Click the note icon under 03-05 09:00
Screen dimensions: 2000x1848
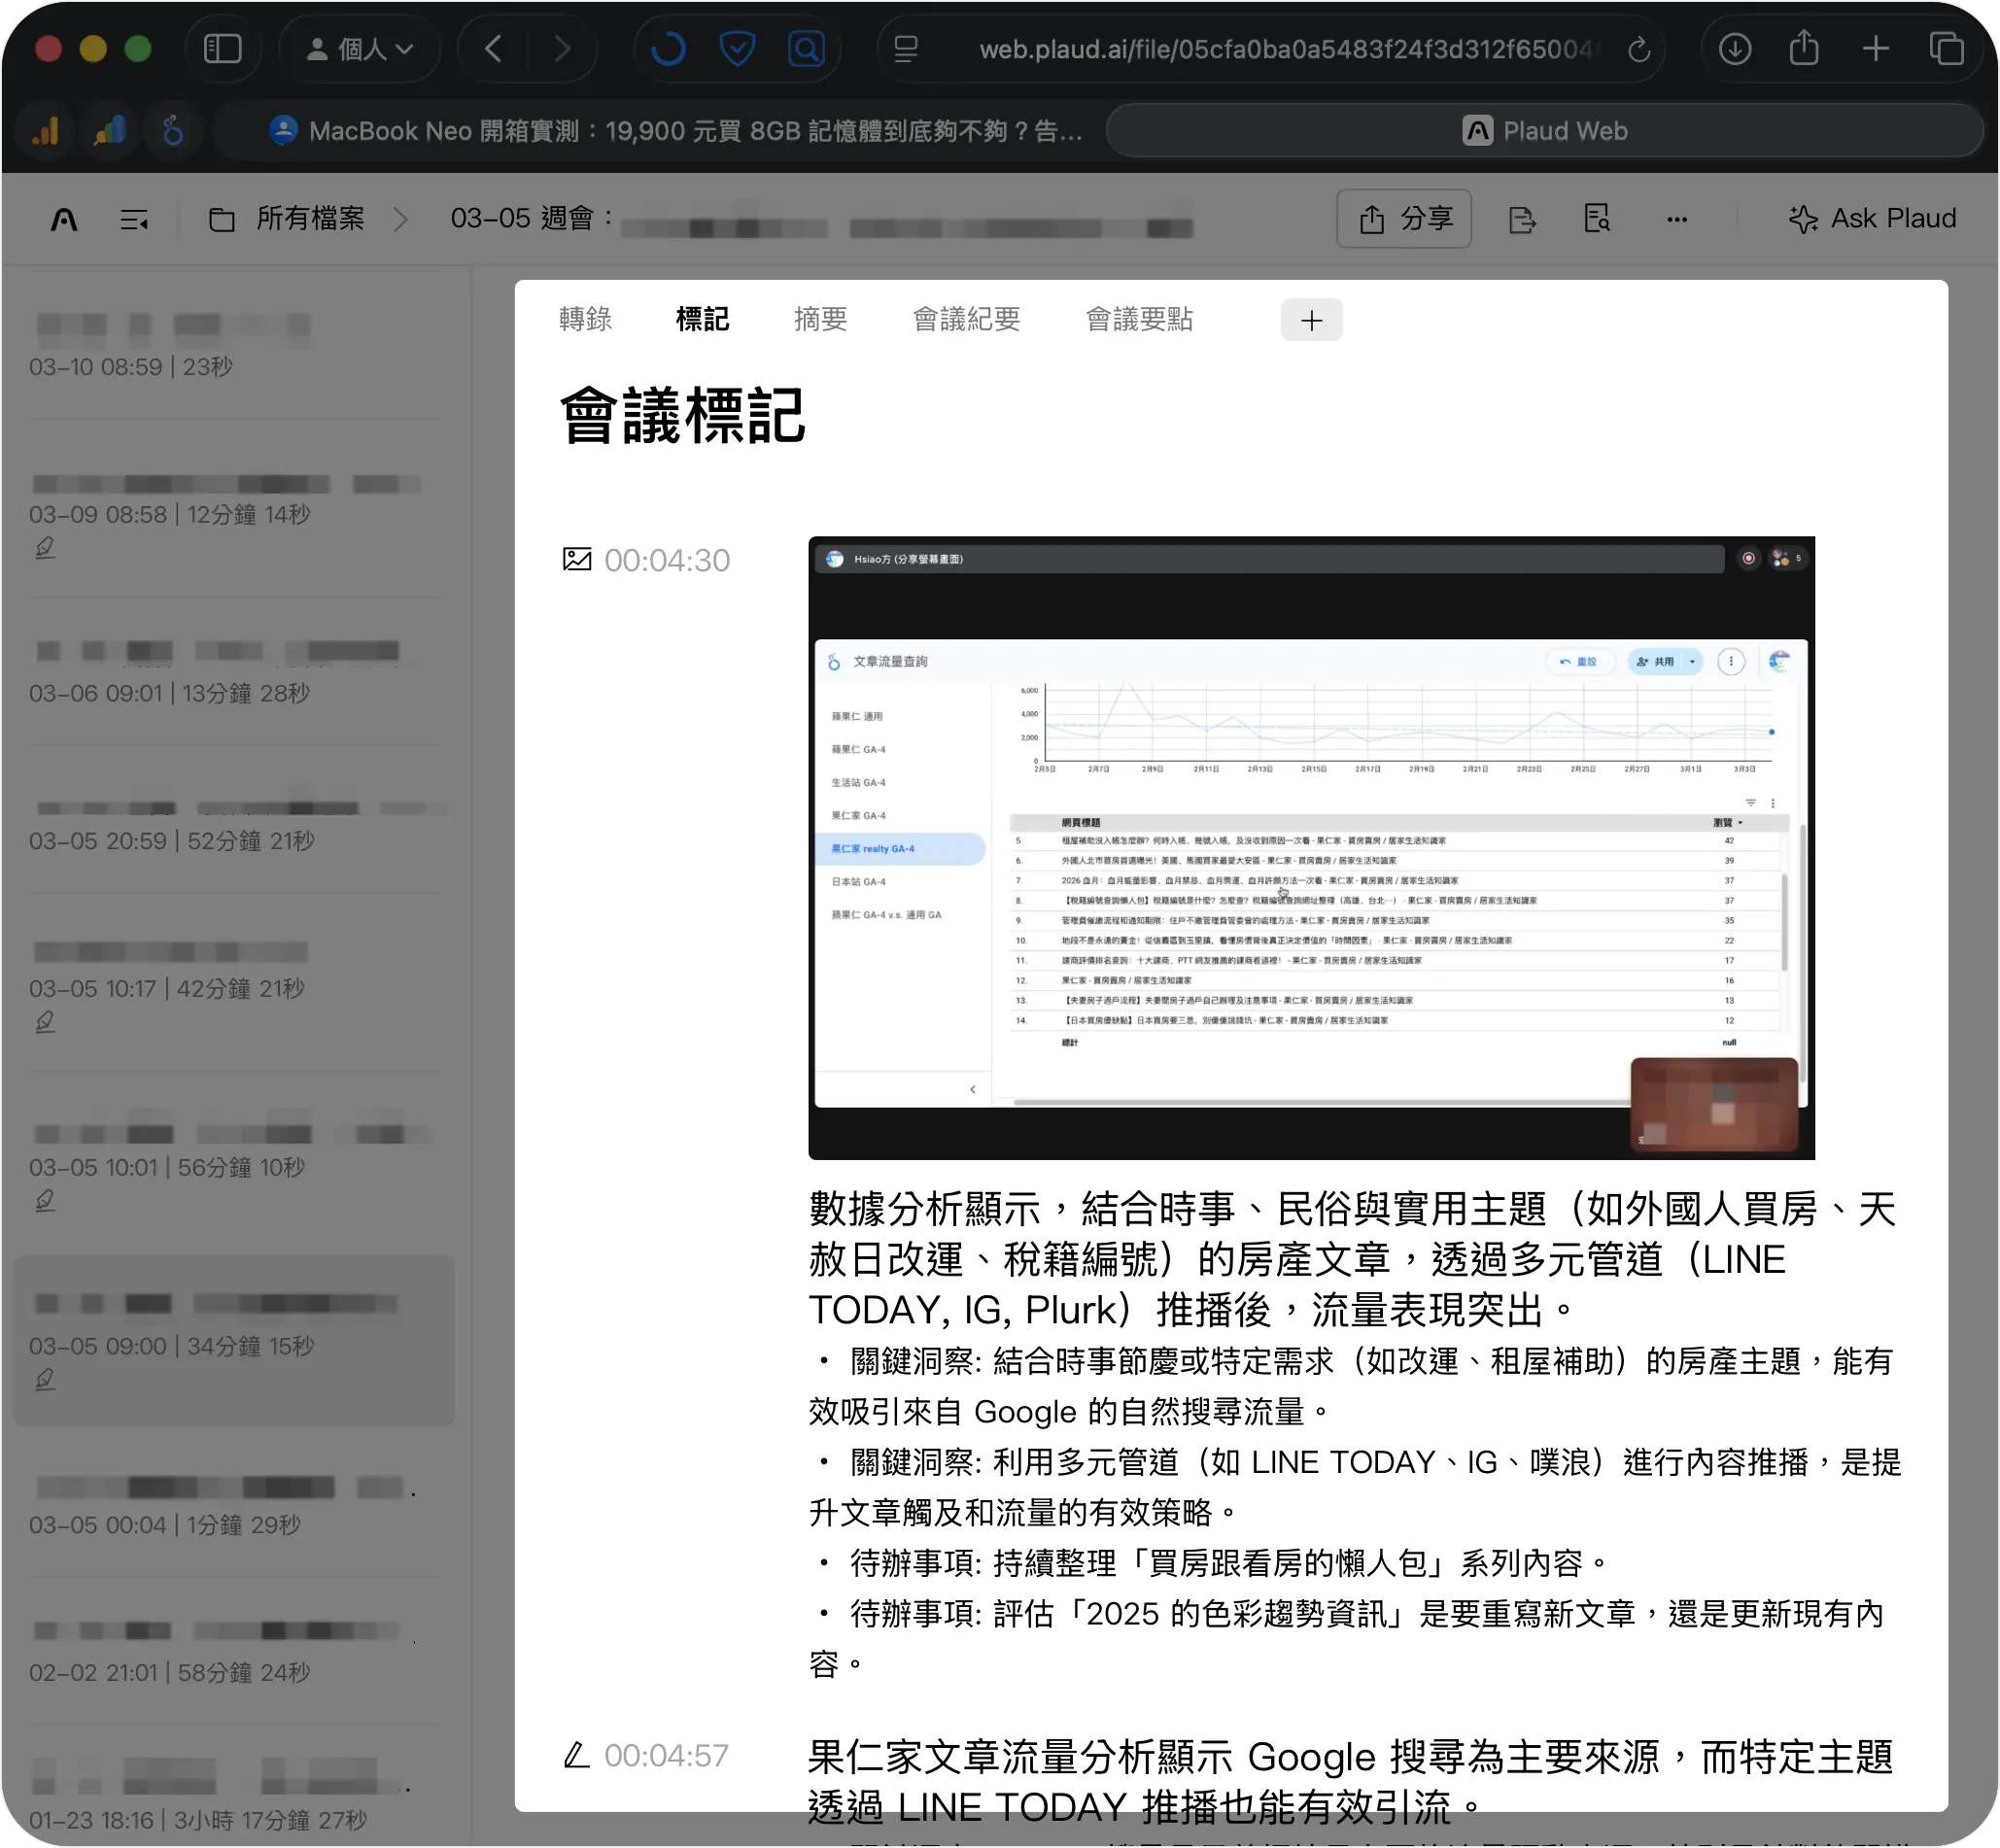click(x=45, y=1379)
